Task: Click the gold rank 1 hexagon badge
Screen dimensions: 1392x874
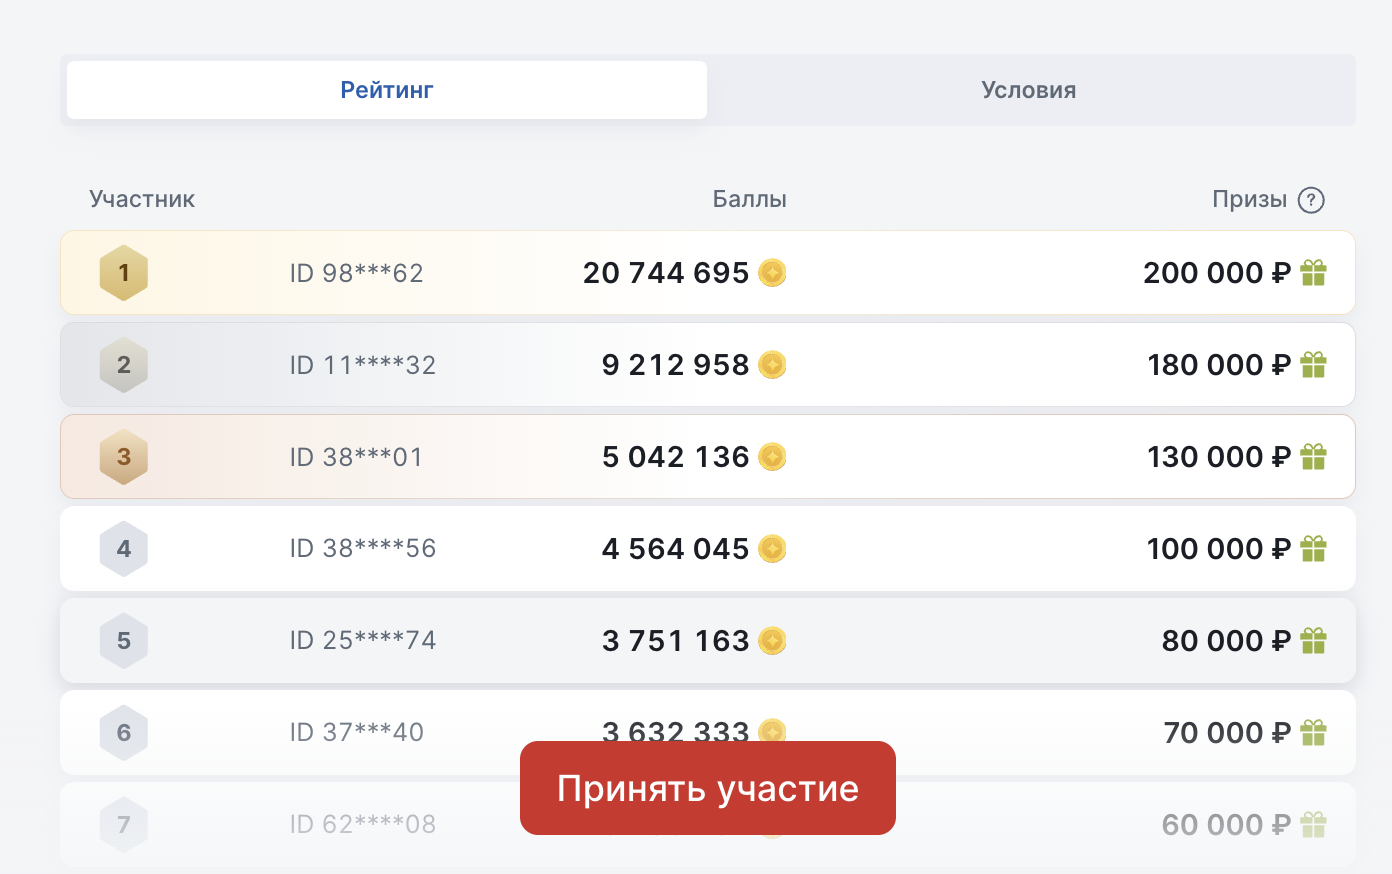Action: coord(124,273)
